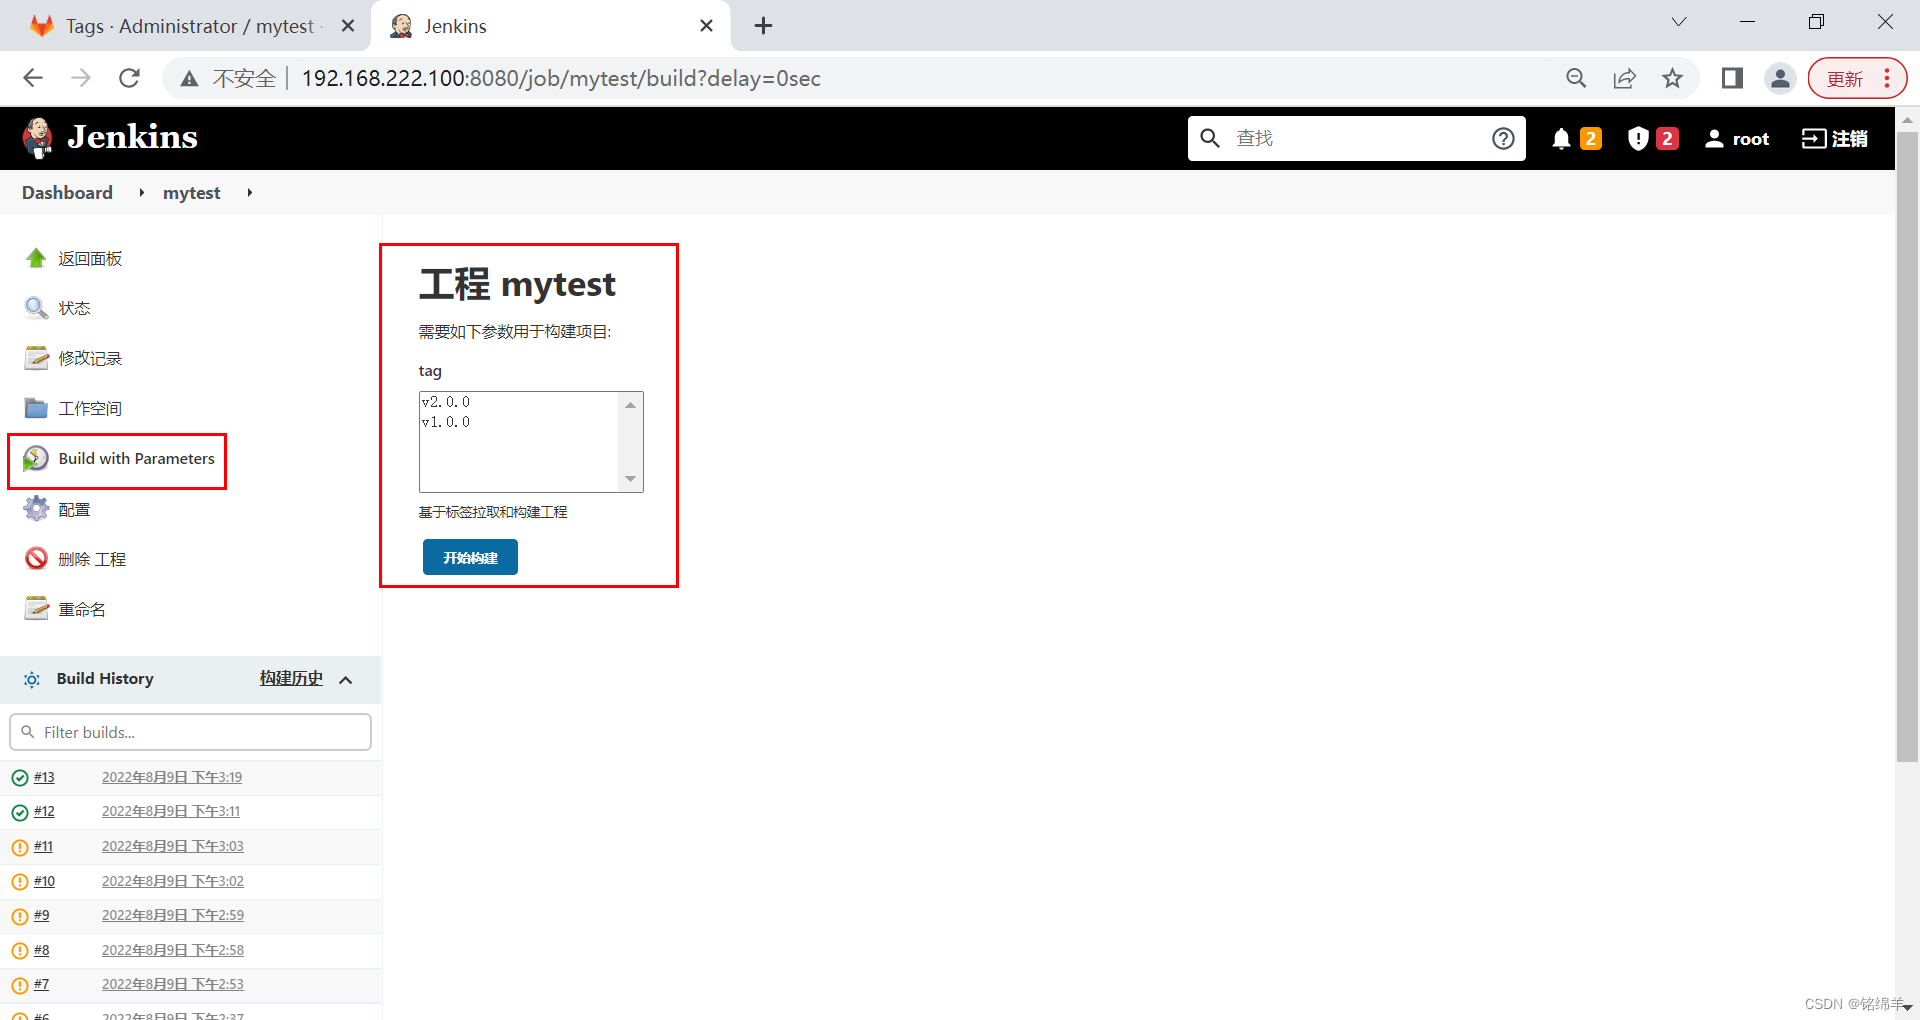Image resolution: width=1920 pixels, height=1020 pixels.
Task: Click build #10 warning status icon
Action: 19,882
